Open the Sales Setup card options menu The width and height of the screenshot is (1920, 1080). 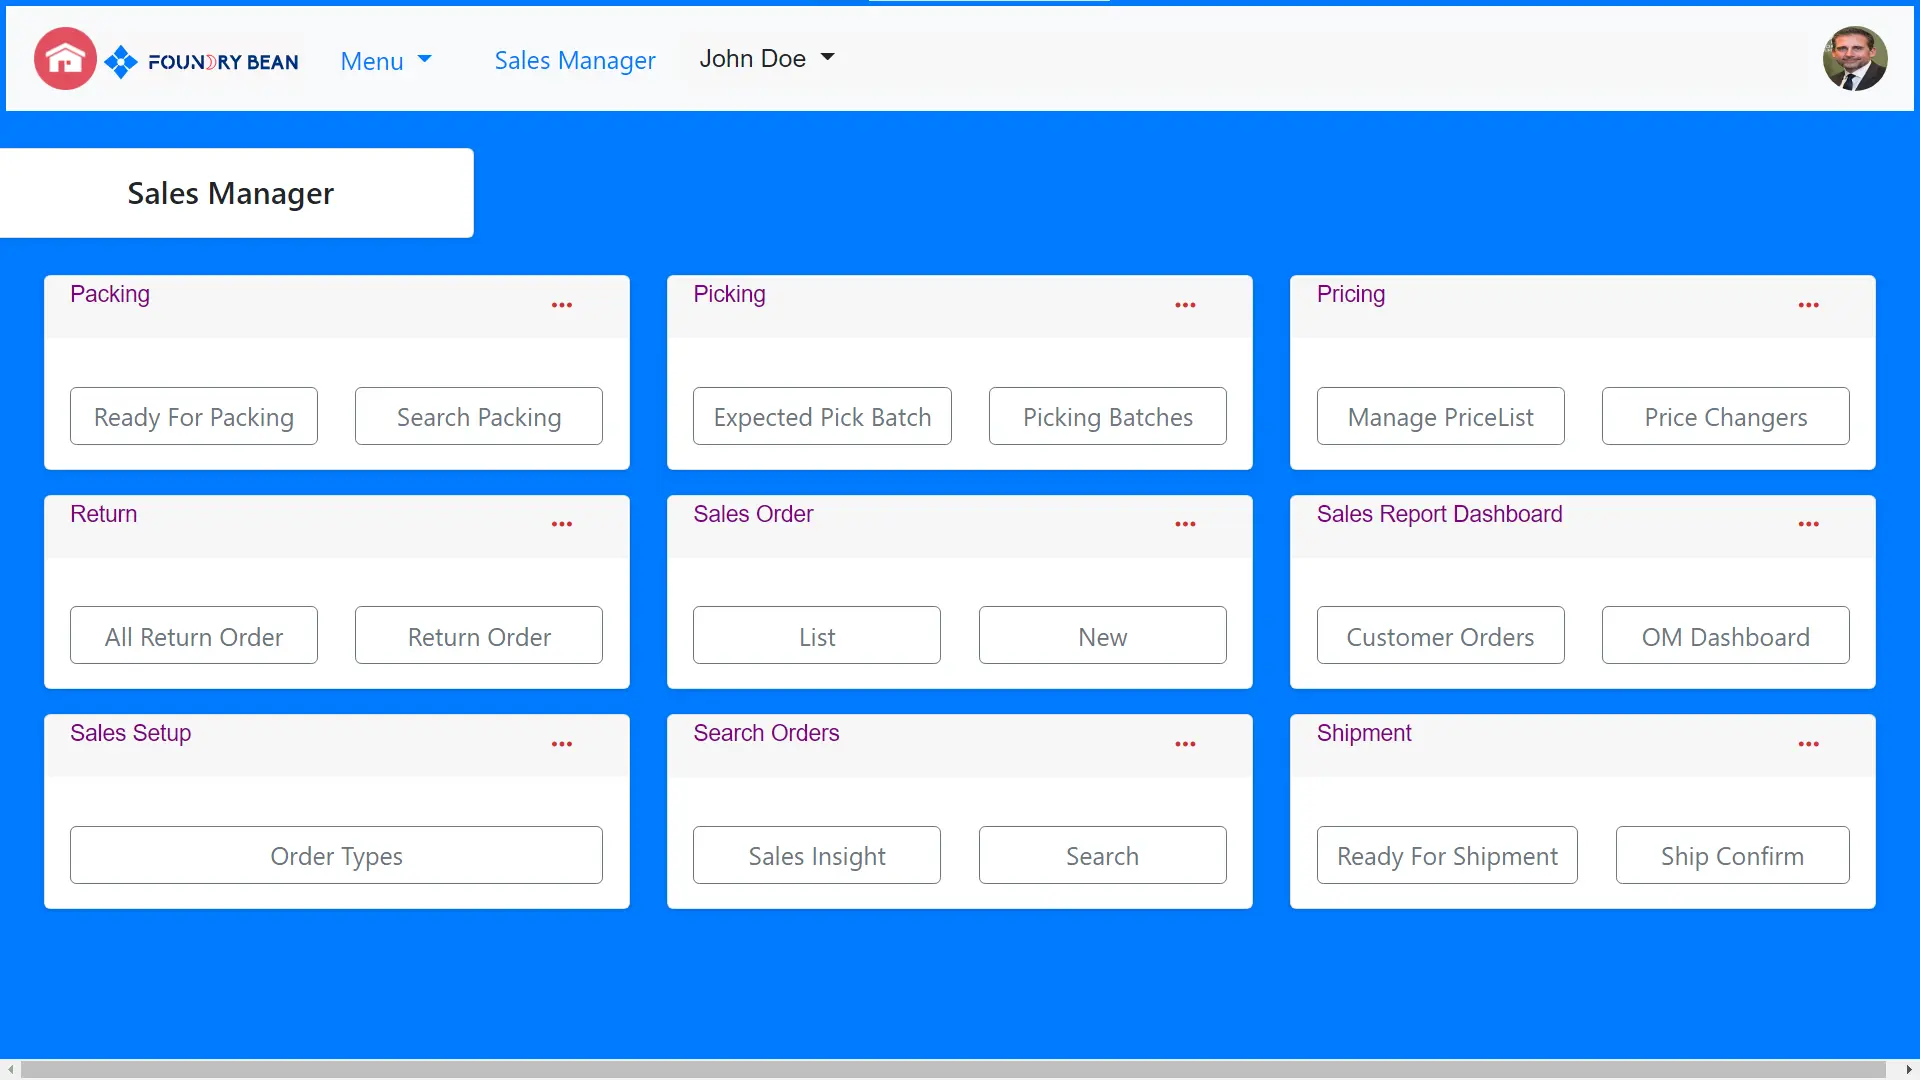[562, 744]
